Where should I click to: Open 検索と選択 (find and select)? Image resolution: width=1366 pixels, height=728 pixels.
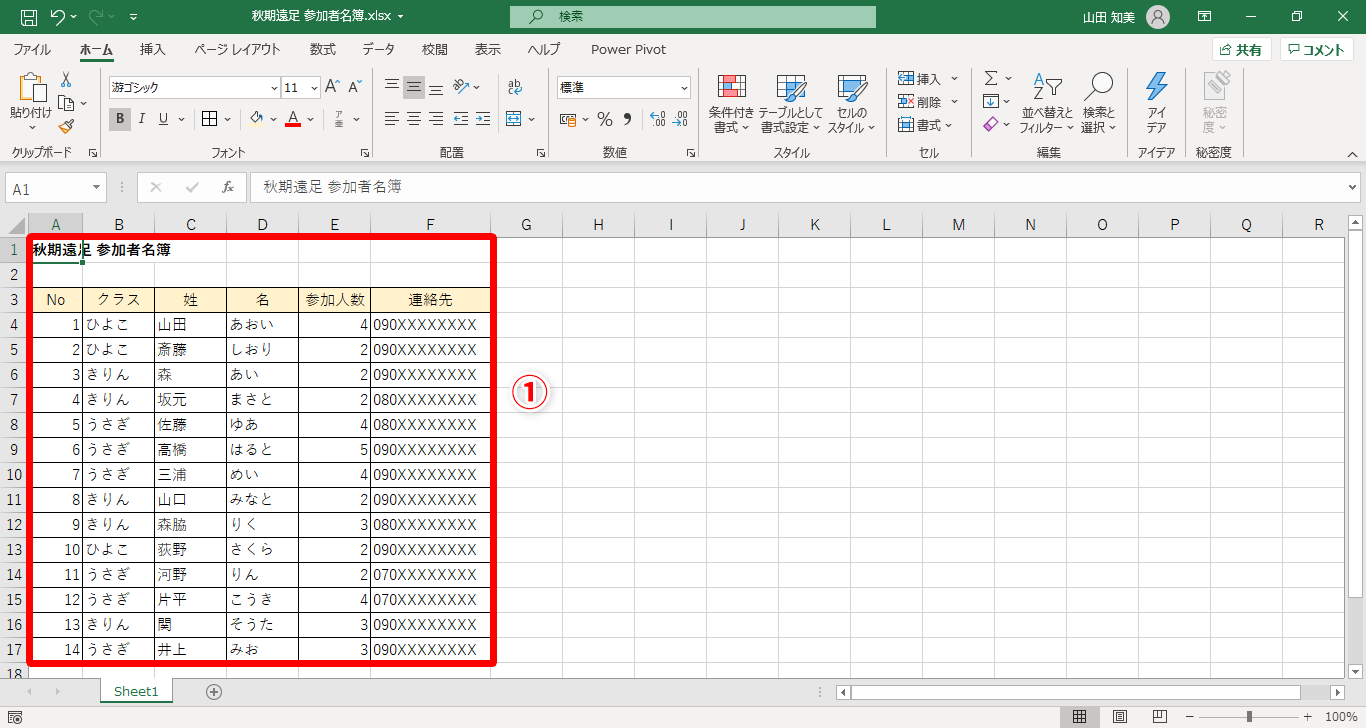click(1099, 104)
